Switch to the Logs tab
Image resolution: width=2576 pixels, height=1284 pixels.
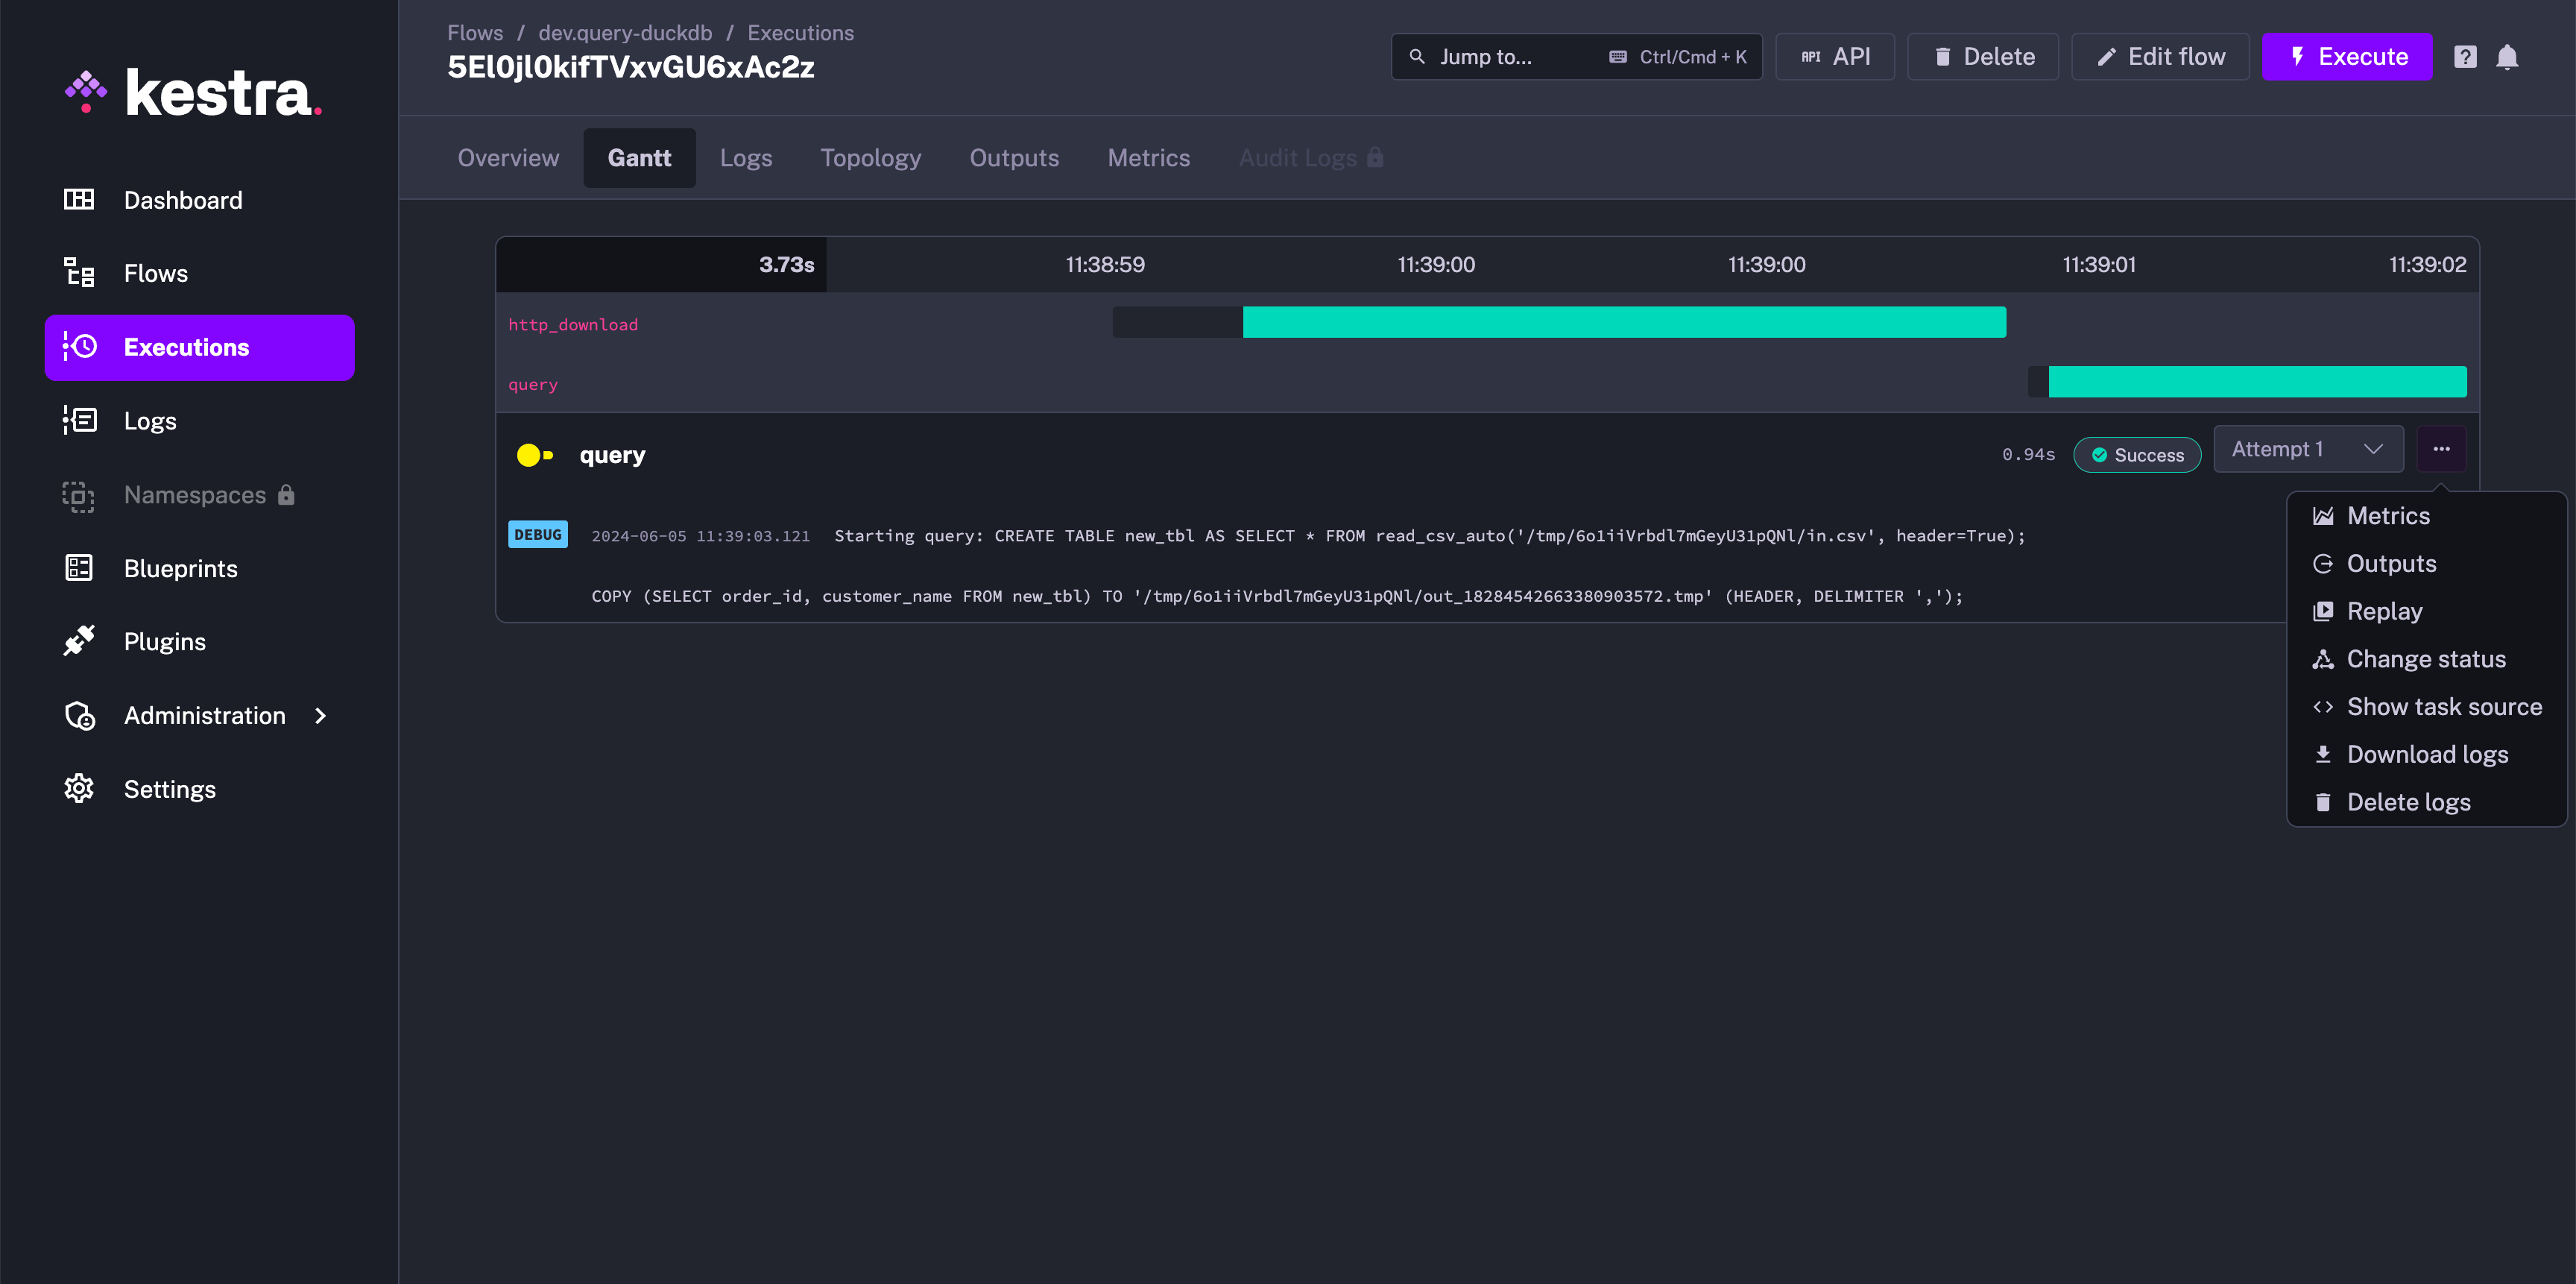tap(746, 158)
